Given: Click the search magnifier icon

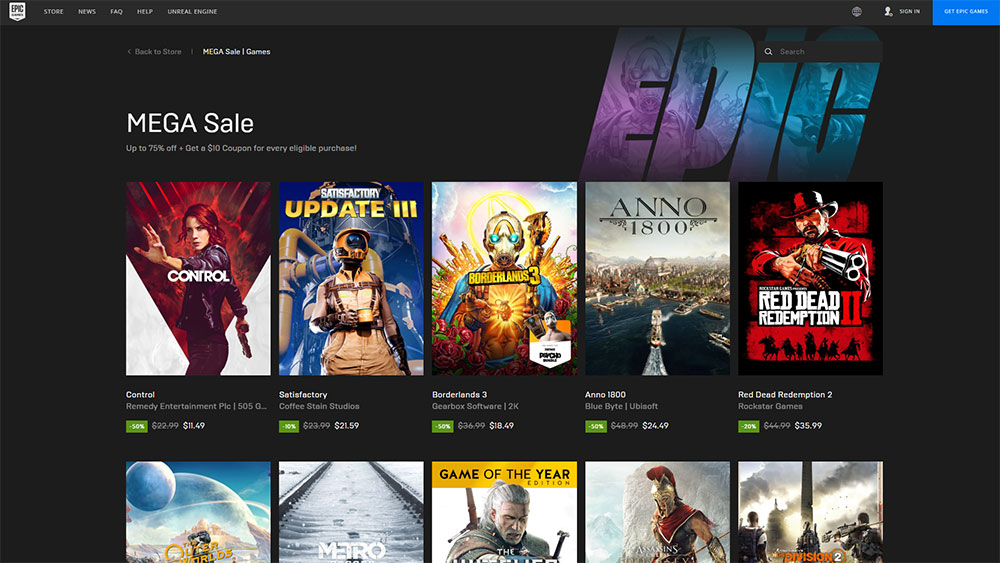Looking at the screenshot, I should point(768,52).
